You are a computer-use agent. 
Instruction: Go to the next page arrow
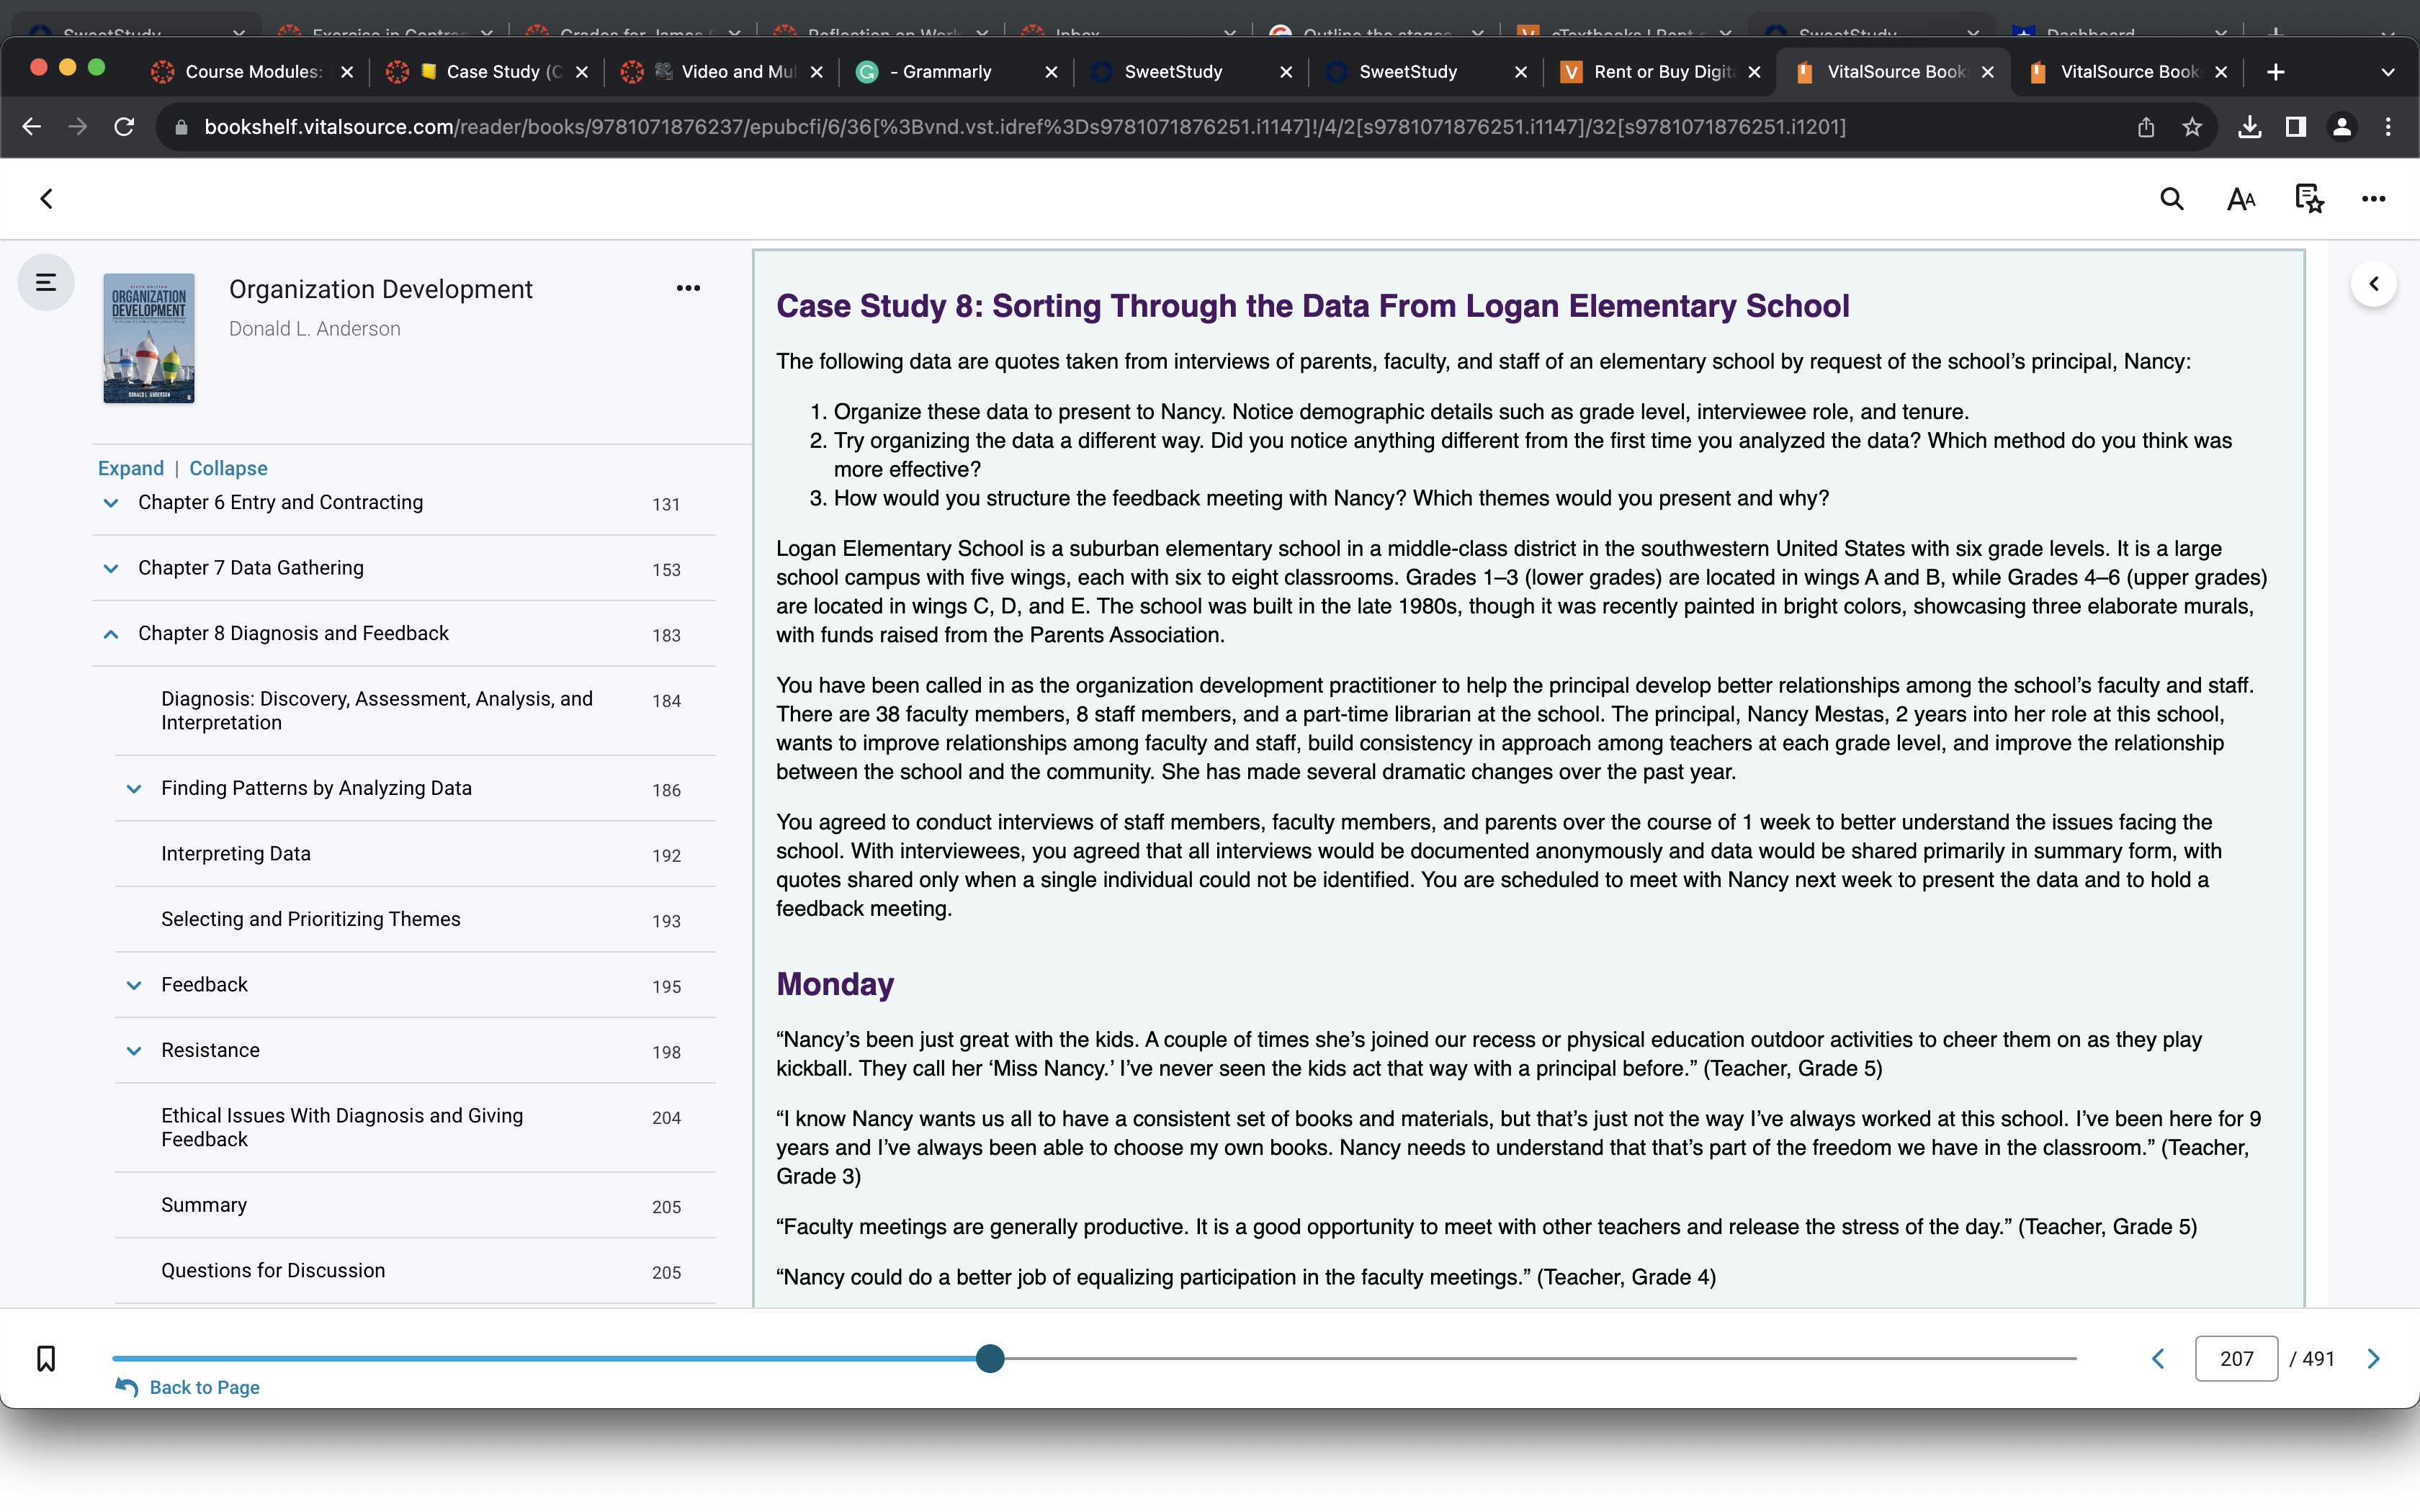(2373, 1358)
